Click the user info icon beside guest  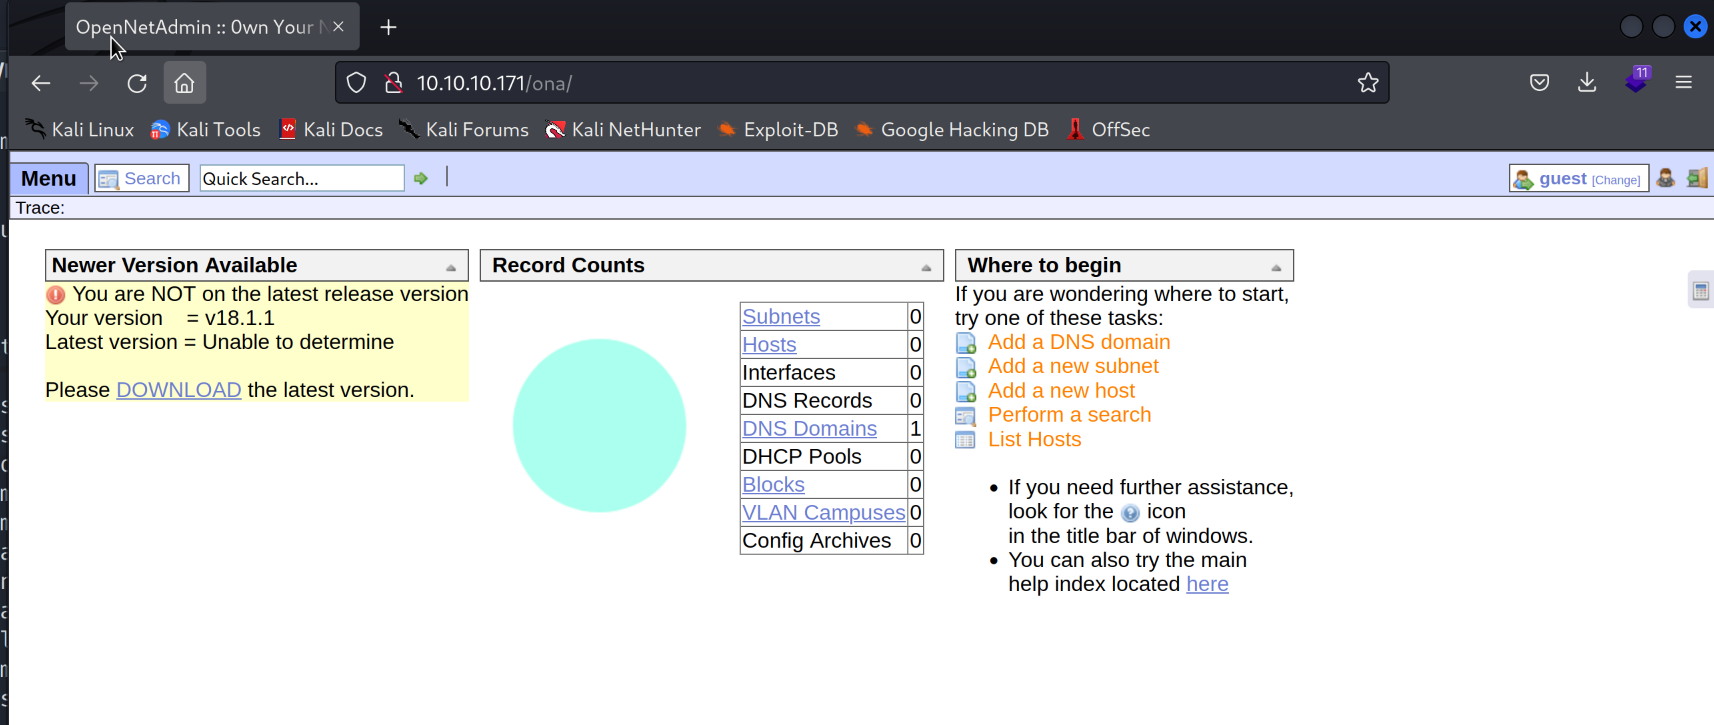1665,178
